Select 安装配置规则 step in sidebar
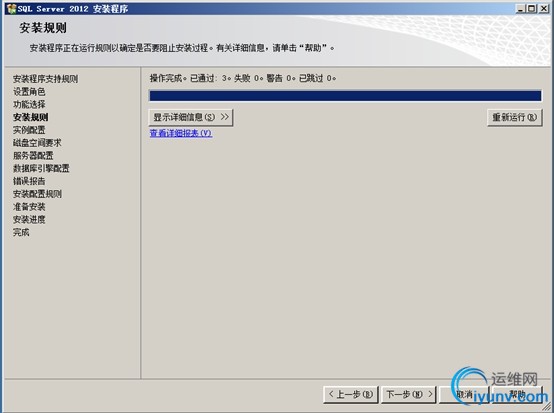This screenshot has height=413, width=554. coord(37,194)
